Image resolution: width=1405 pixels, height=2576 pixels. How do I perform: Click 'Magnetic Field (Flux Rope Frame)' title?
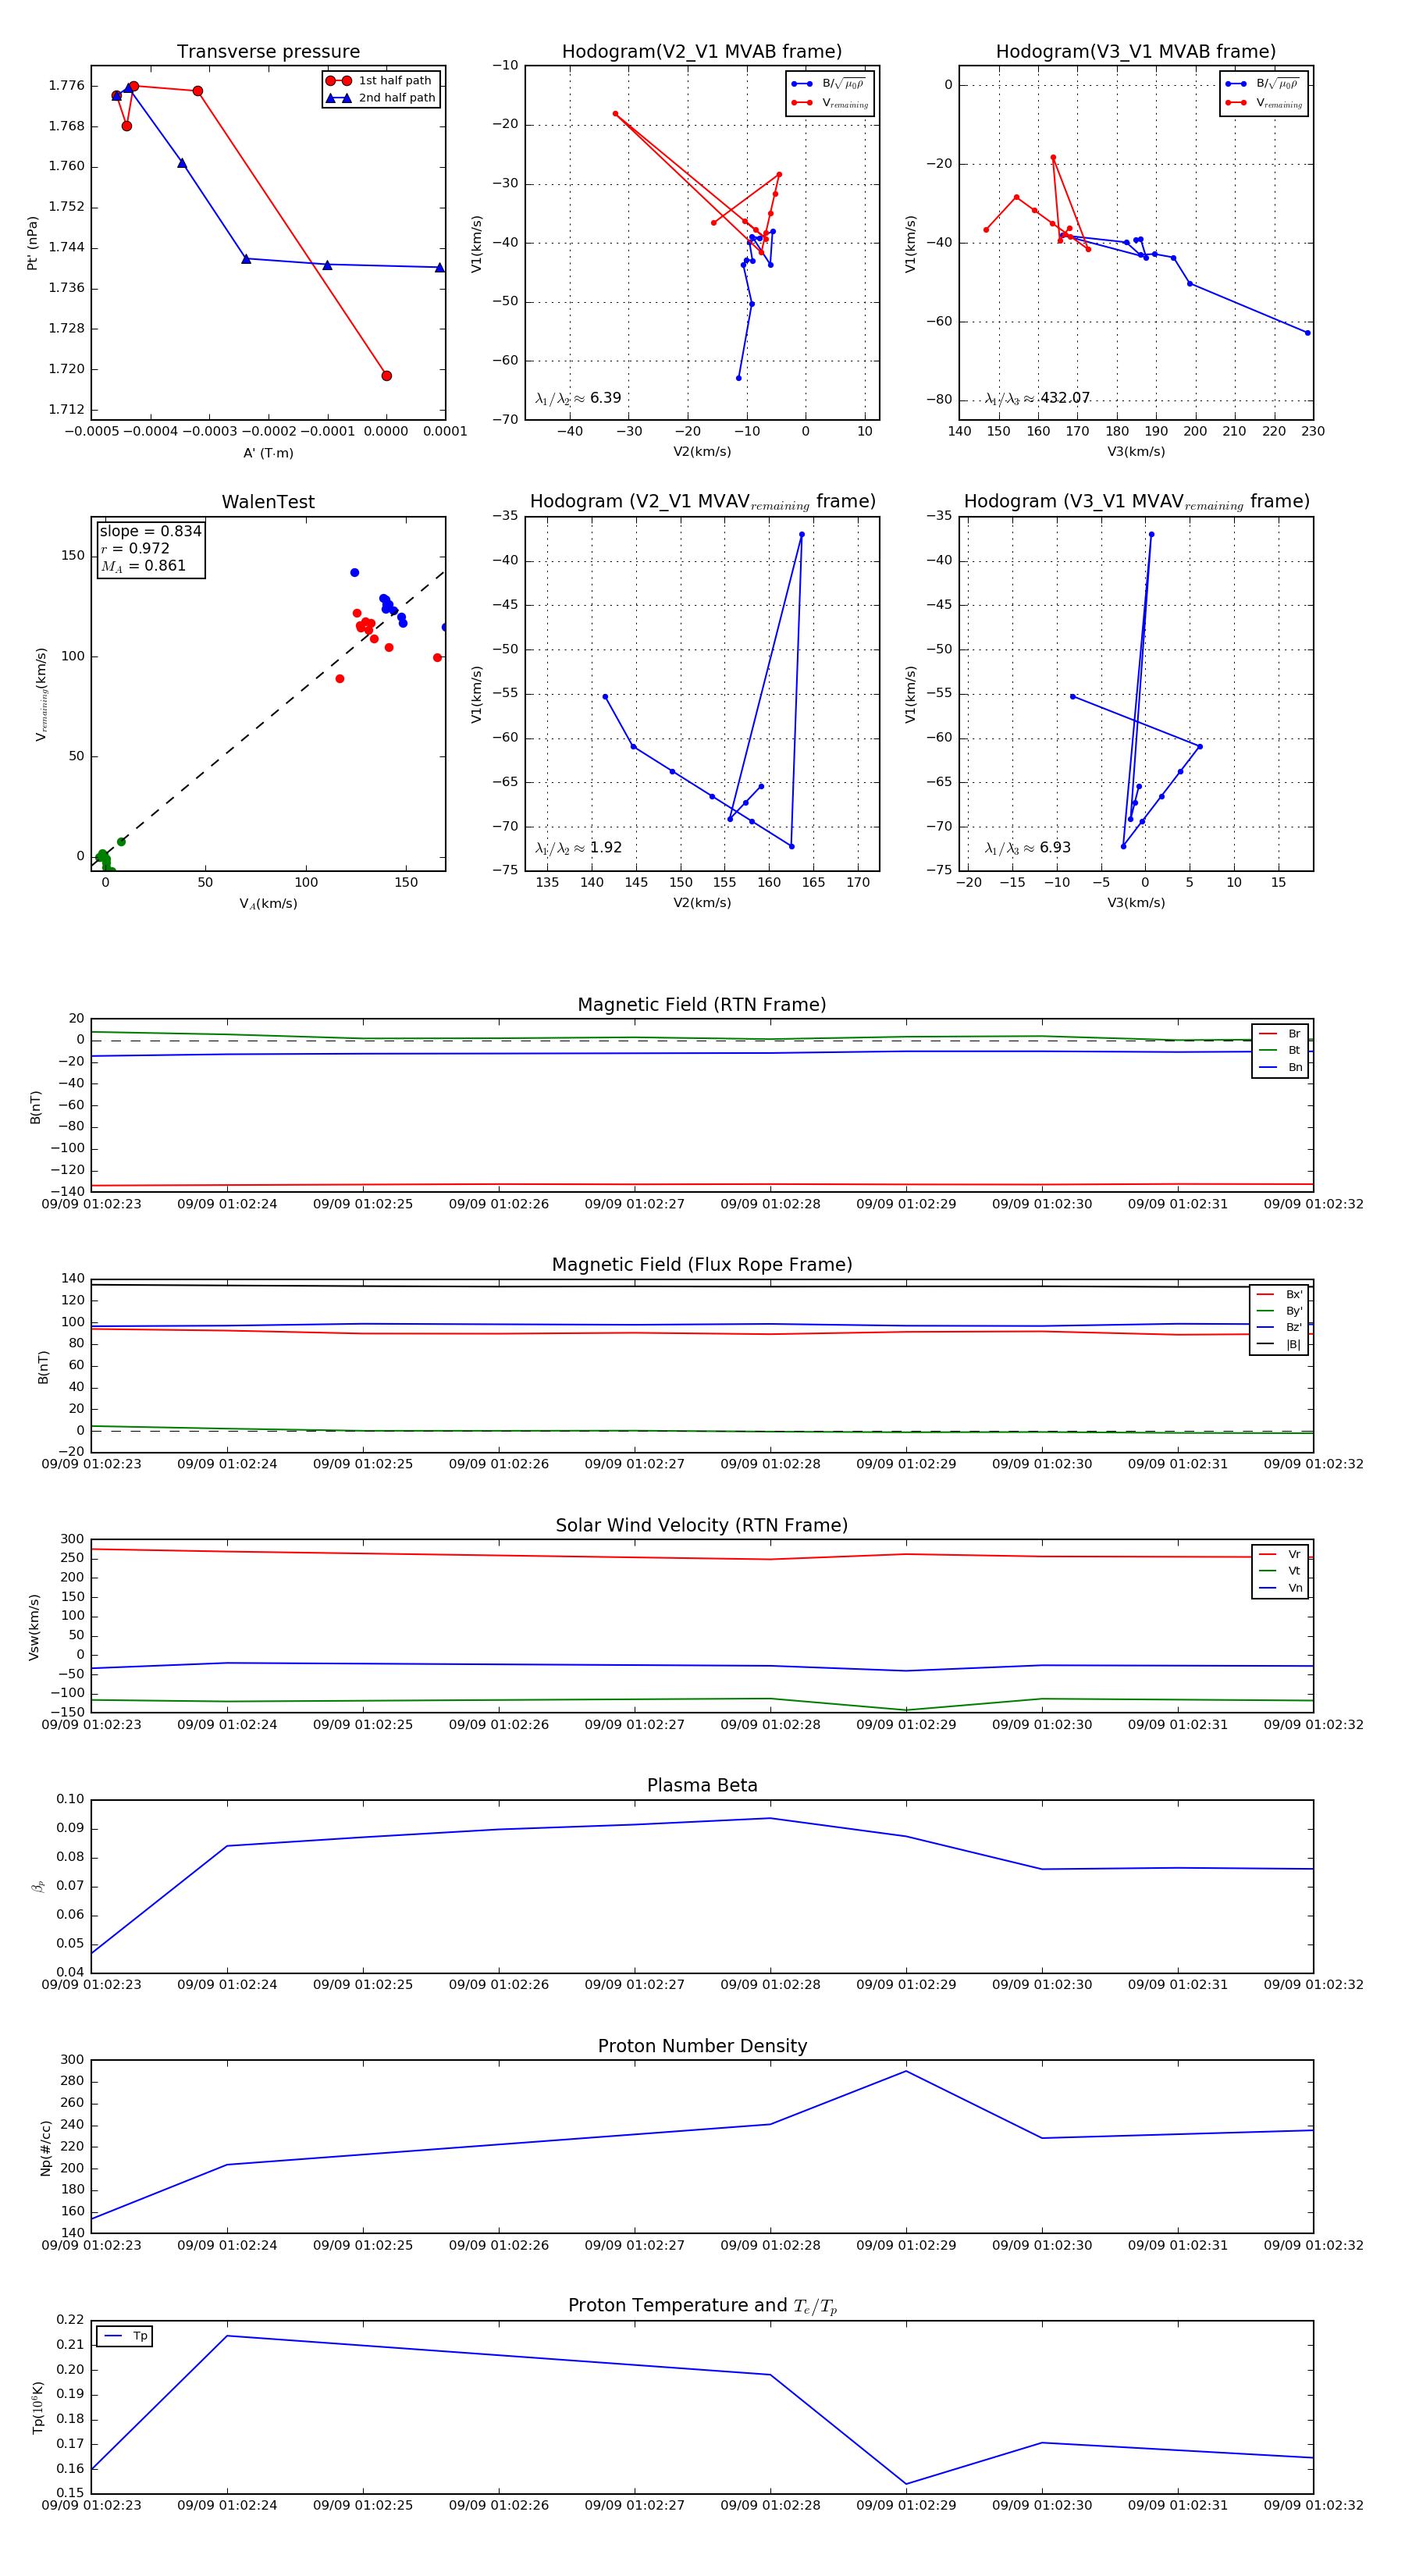702,1265
